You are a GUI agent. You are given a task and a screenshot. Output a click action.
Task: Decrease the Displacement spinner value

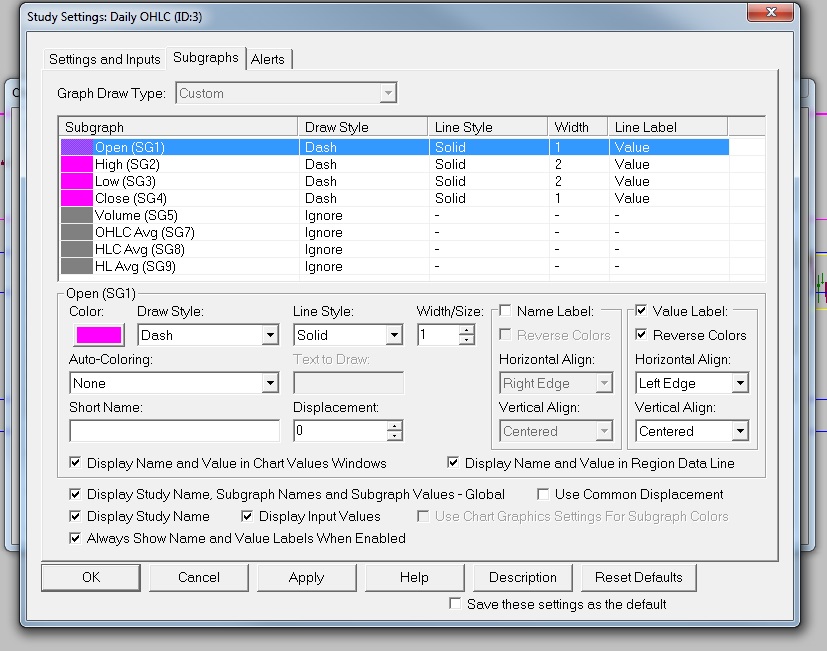pos(394,436)
